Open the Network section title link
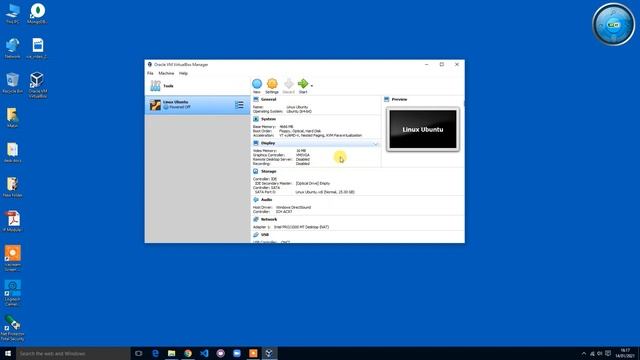The width and height of the screenshot is (640, 360). [269, 219]
